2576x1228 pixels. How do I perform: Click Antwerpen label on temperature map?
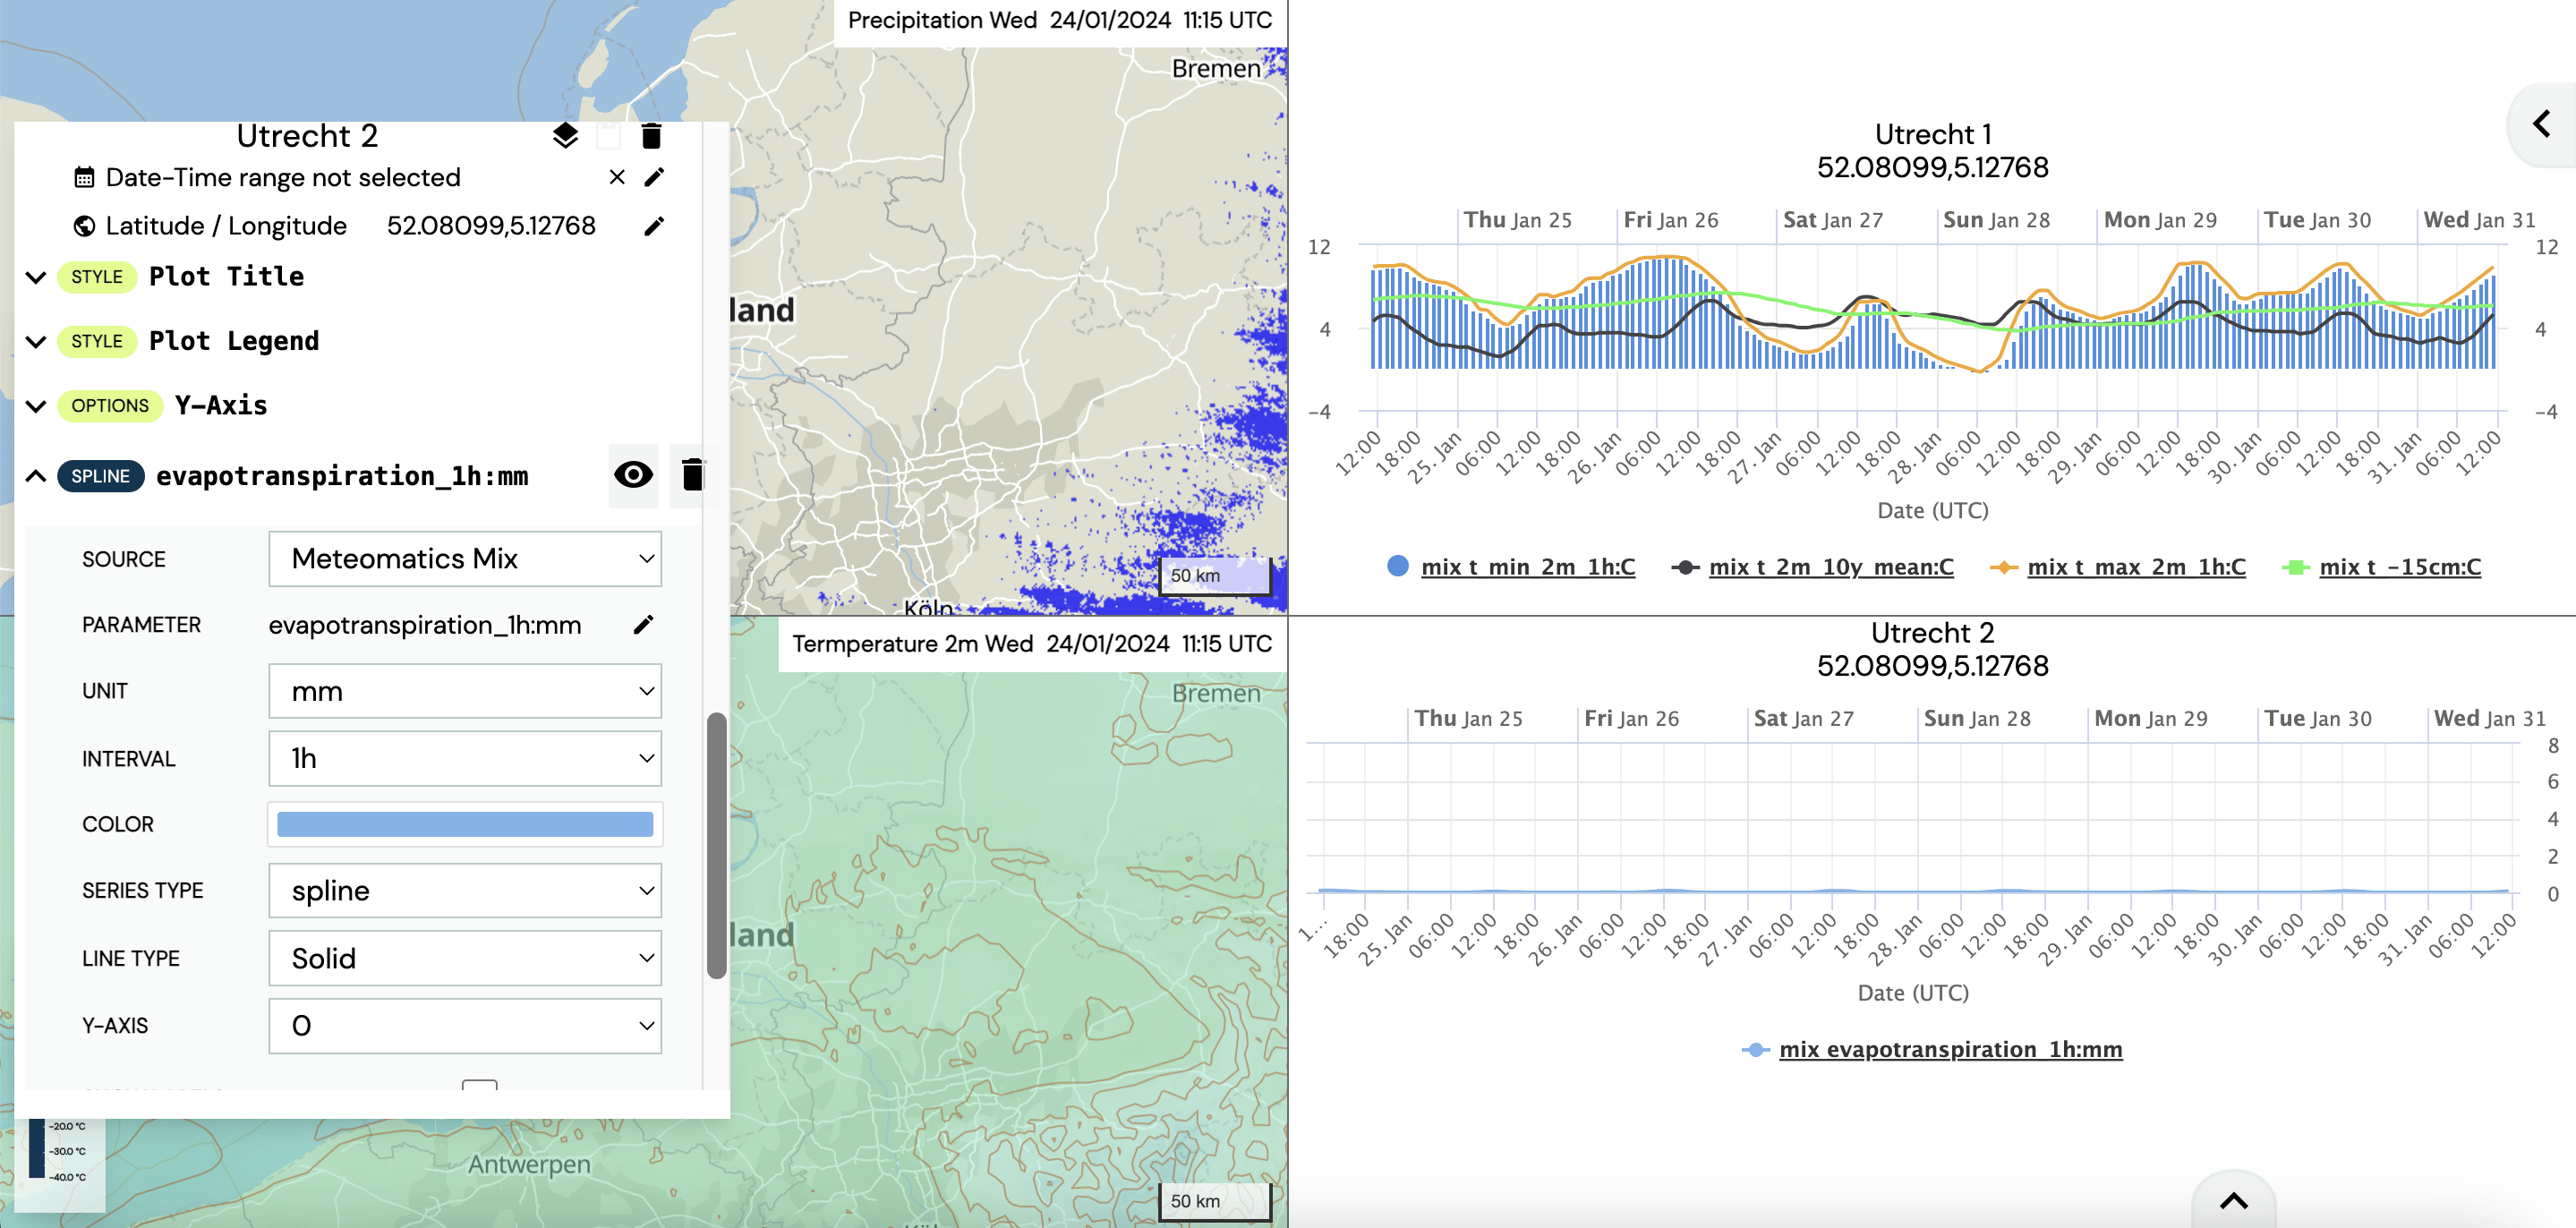(x=529, y=1165)
